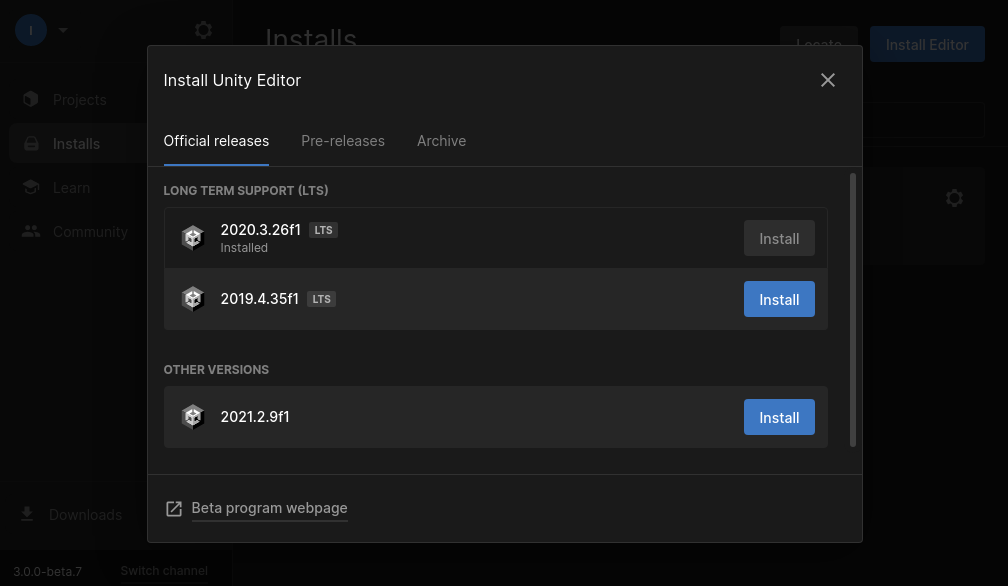Click the 2021.2.9f1 version label
Image resolution: width=1008 pixels, height=586 pixels.
(x=255, y=417)
